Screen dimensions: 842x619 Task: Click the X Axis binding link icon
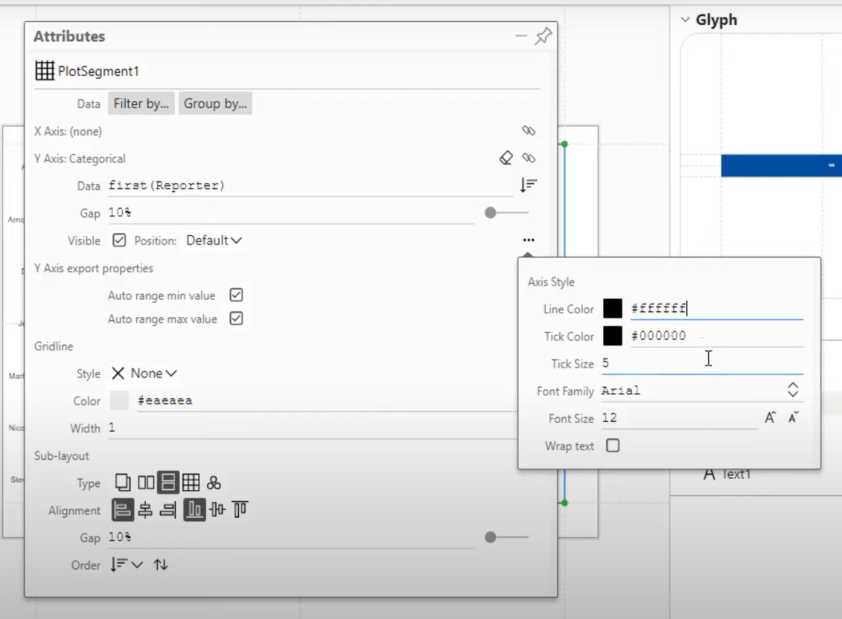pyautogui.click(x=528, y=130)
